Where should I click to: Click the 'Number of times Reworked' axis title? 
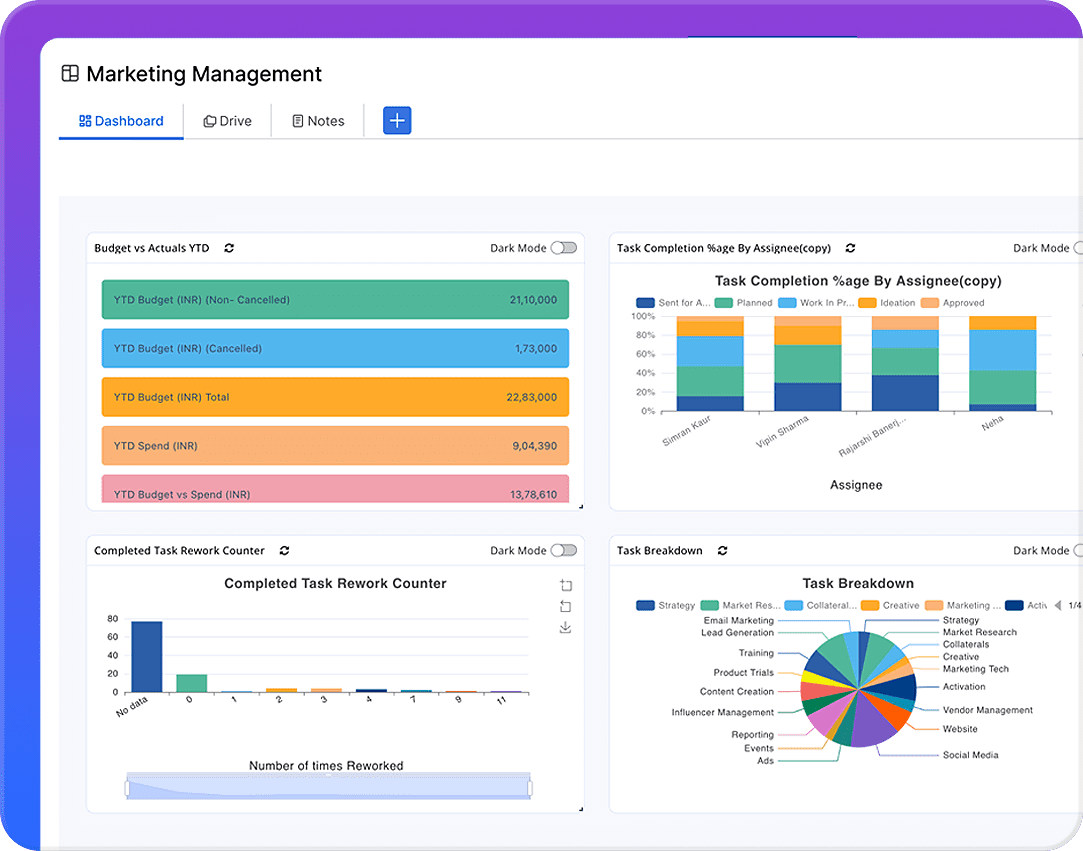(326, 765)
